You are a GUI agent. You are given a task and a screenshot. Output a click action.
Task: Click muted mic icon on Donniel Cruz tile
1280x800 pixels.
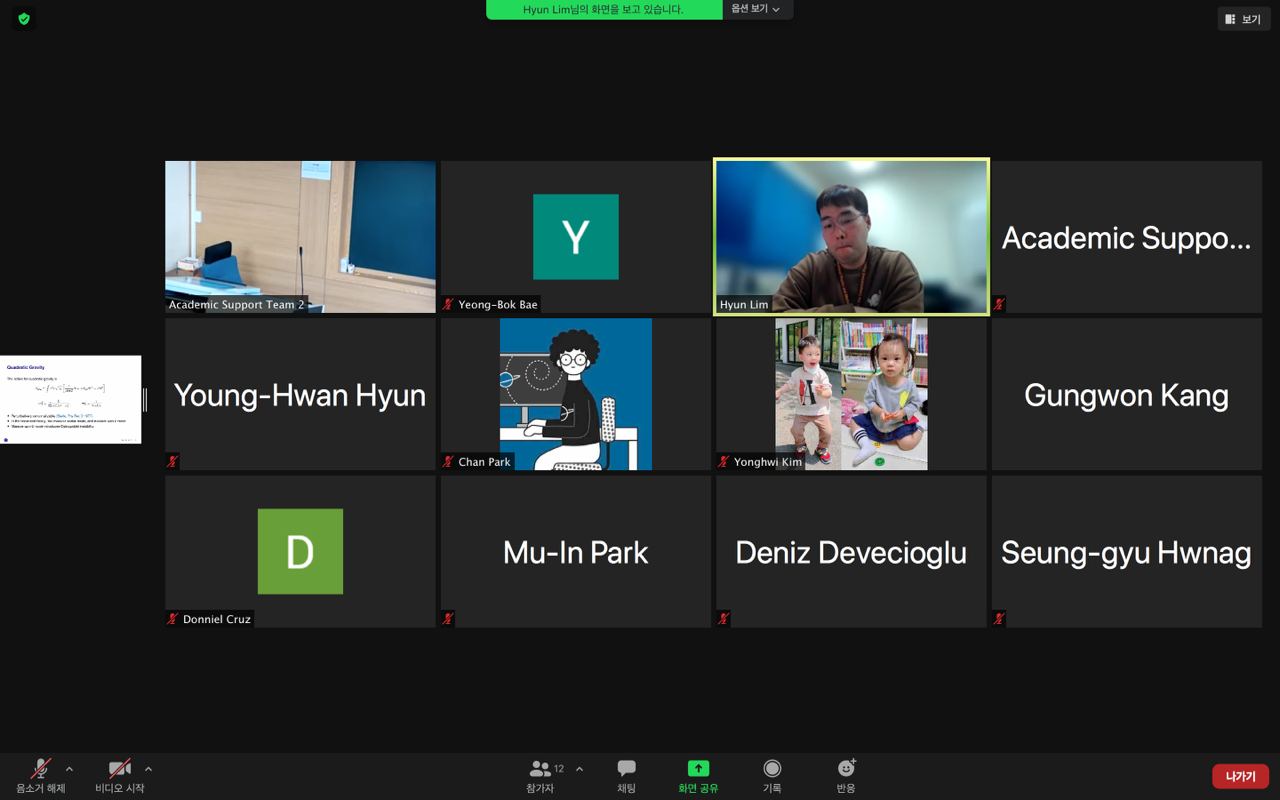coord(172,619)
